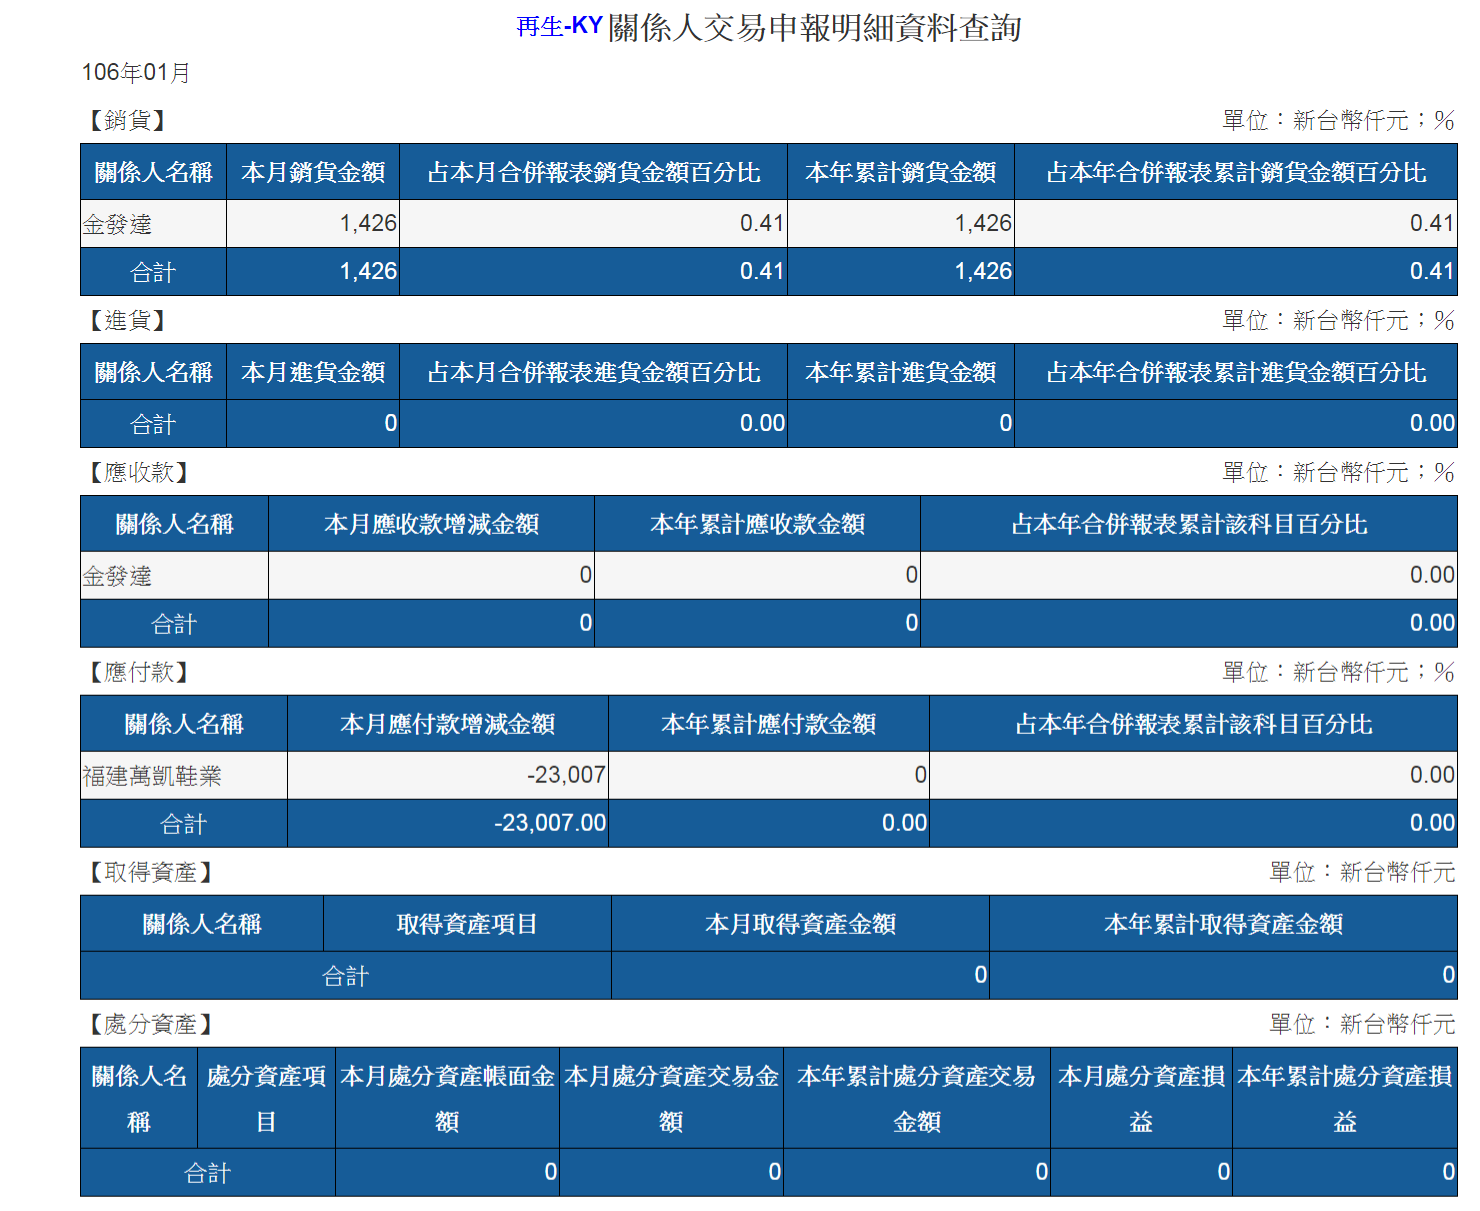
Task: Click the 【處分資產】 section label
Action: coord(150,1025)
